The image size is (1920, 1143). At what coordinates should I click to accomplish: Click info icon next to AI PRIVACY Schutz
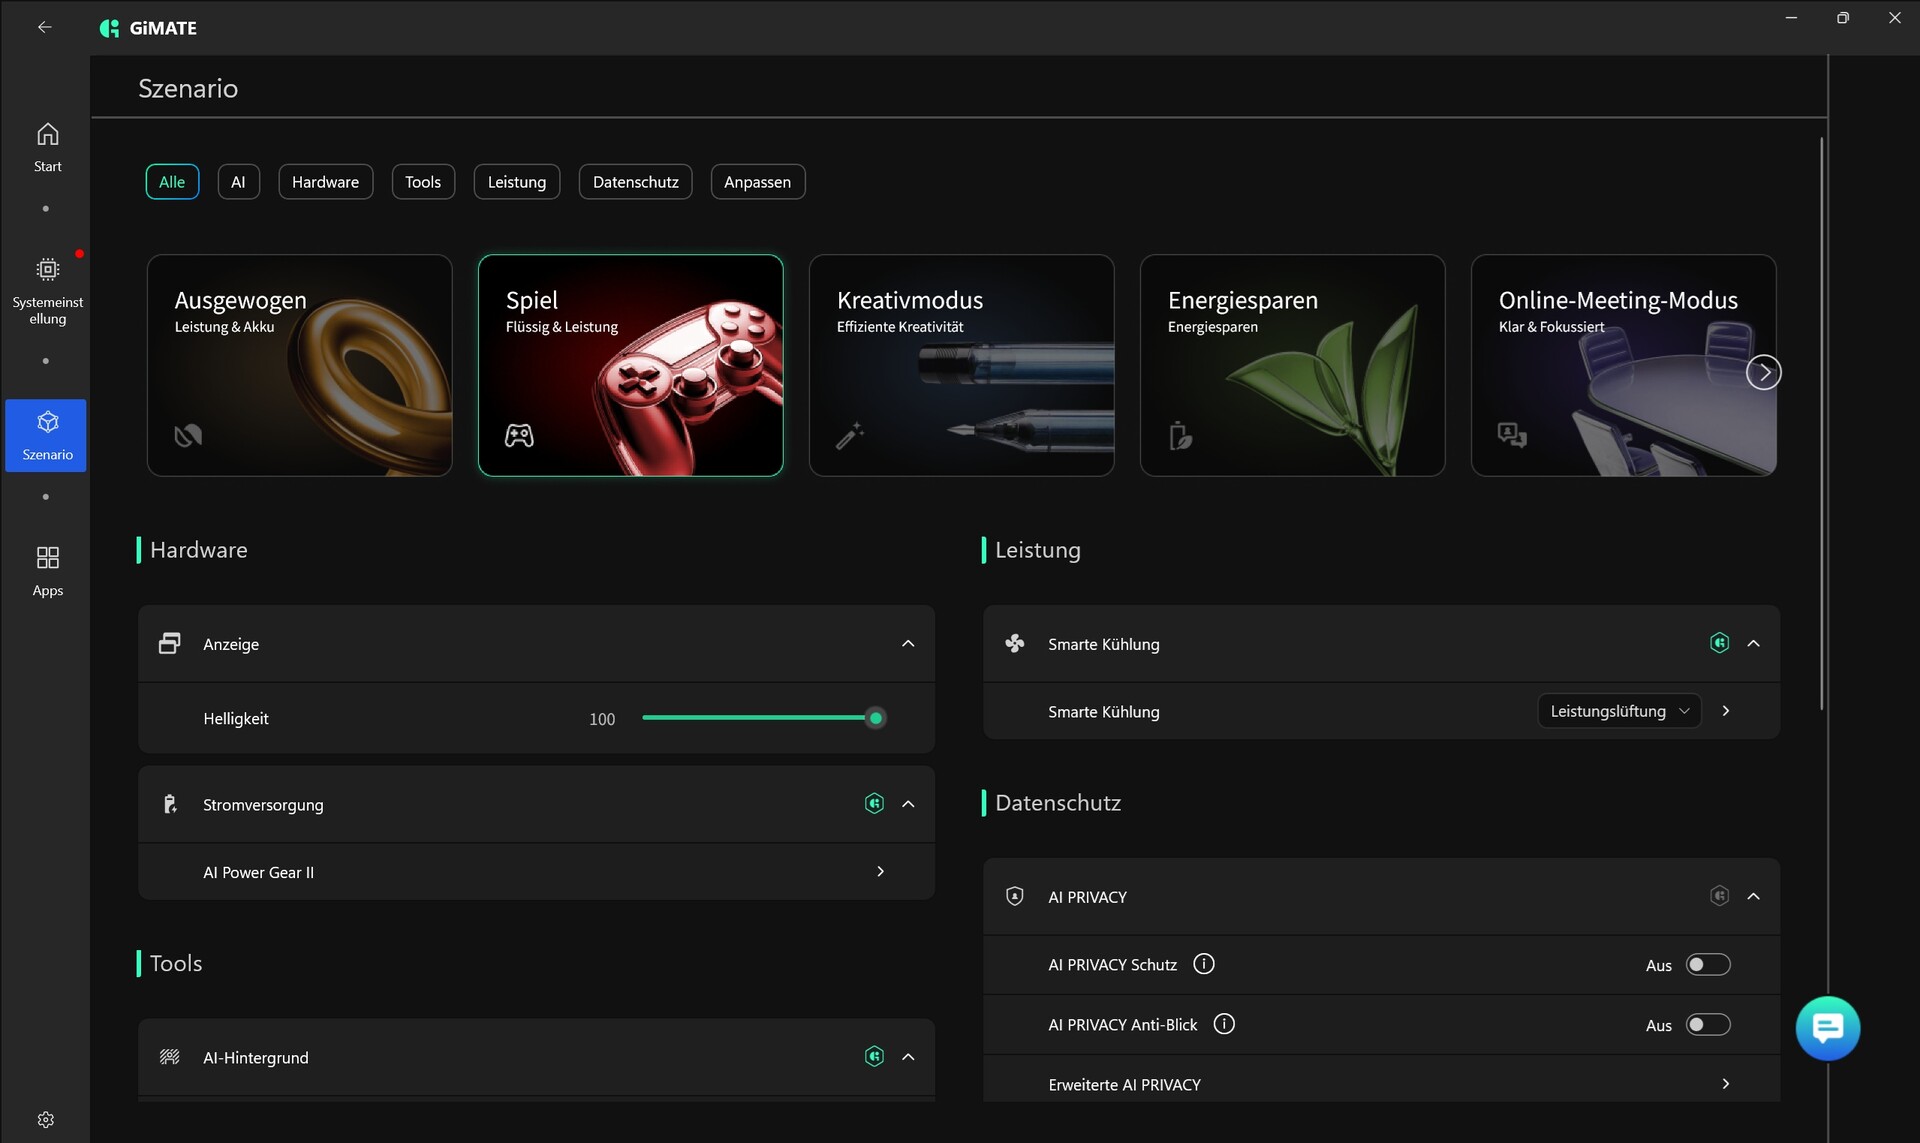(1204, 964)
